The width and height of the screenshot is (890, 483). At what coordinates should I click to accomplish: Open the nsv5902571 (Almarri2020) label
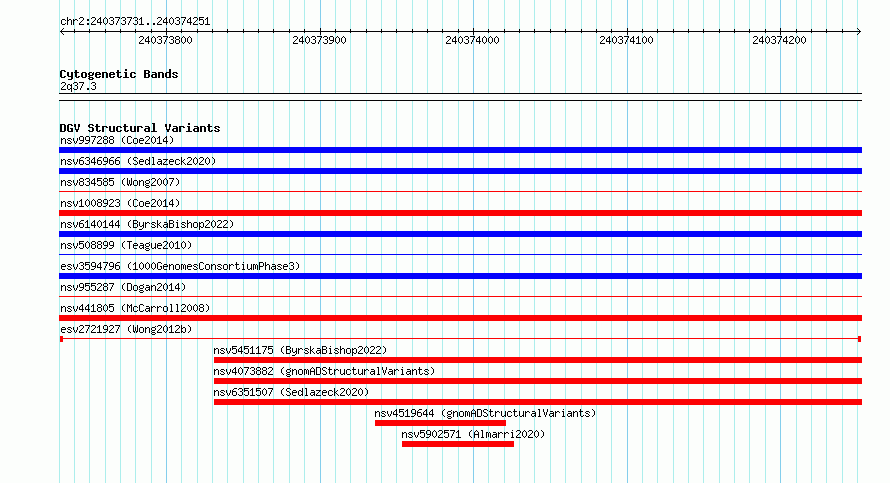tap(473, 434)
